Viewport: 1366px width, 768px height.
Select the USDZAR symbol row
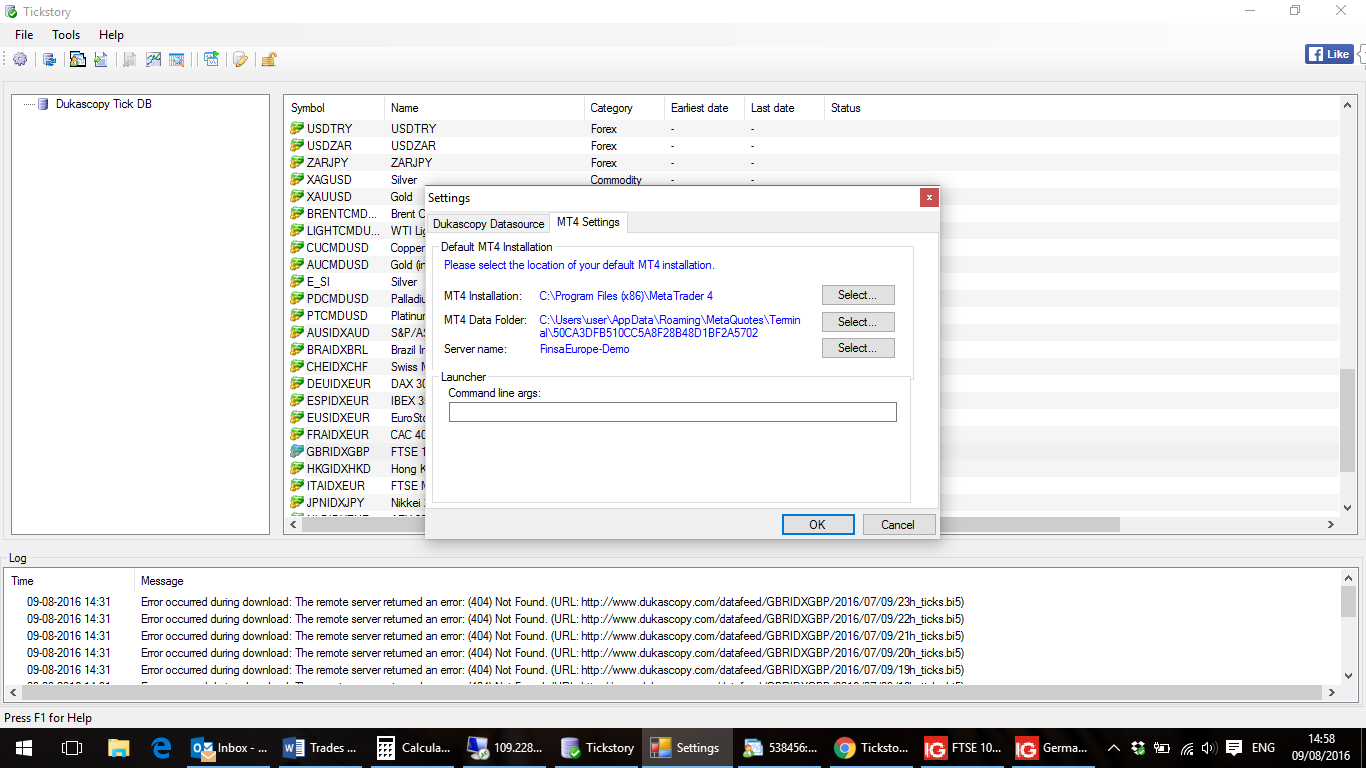point(812,146)
